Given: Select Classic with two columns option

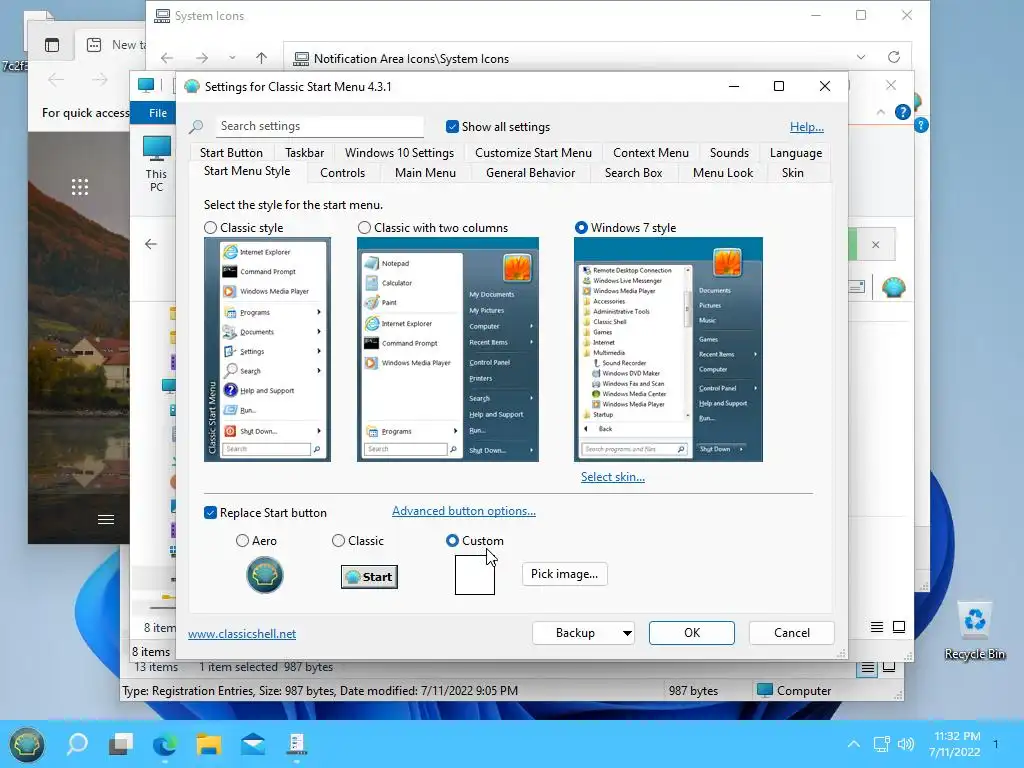Looking at the screenshot, I should (364, 228).
